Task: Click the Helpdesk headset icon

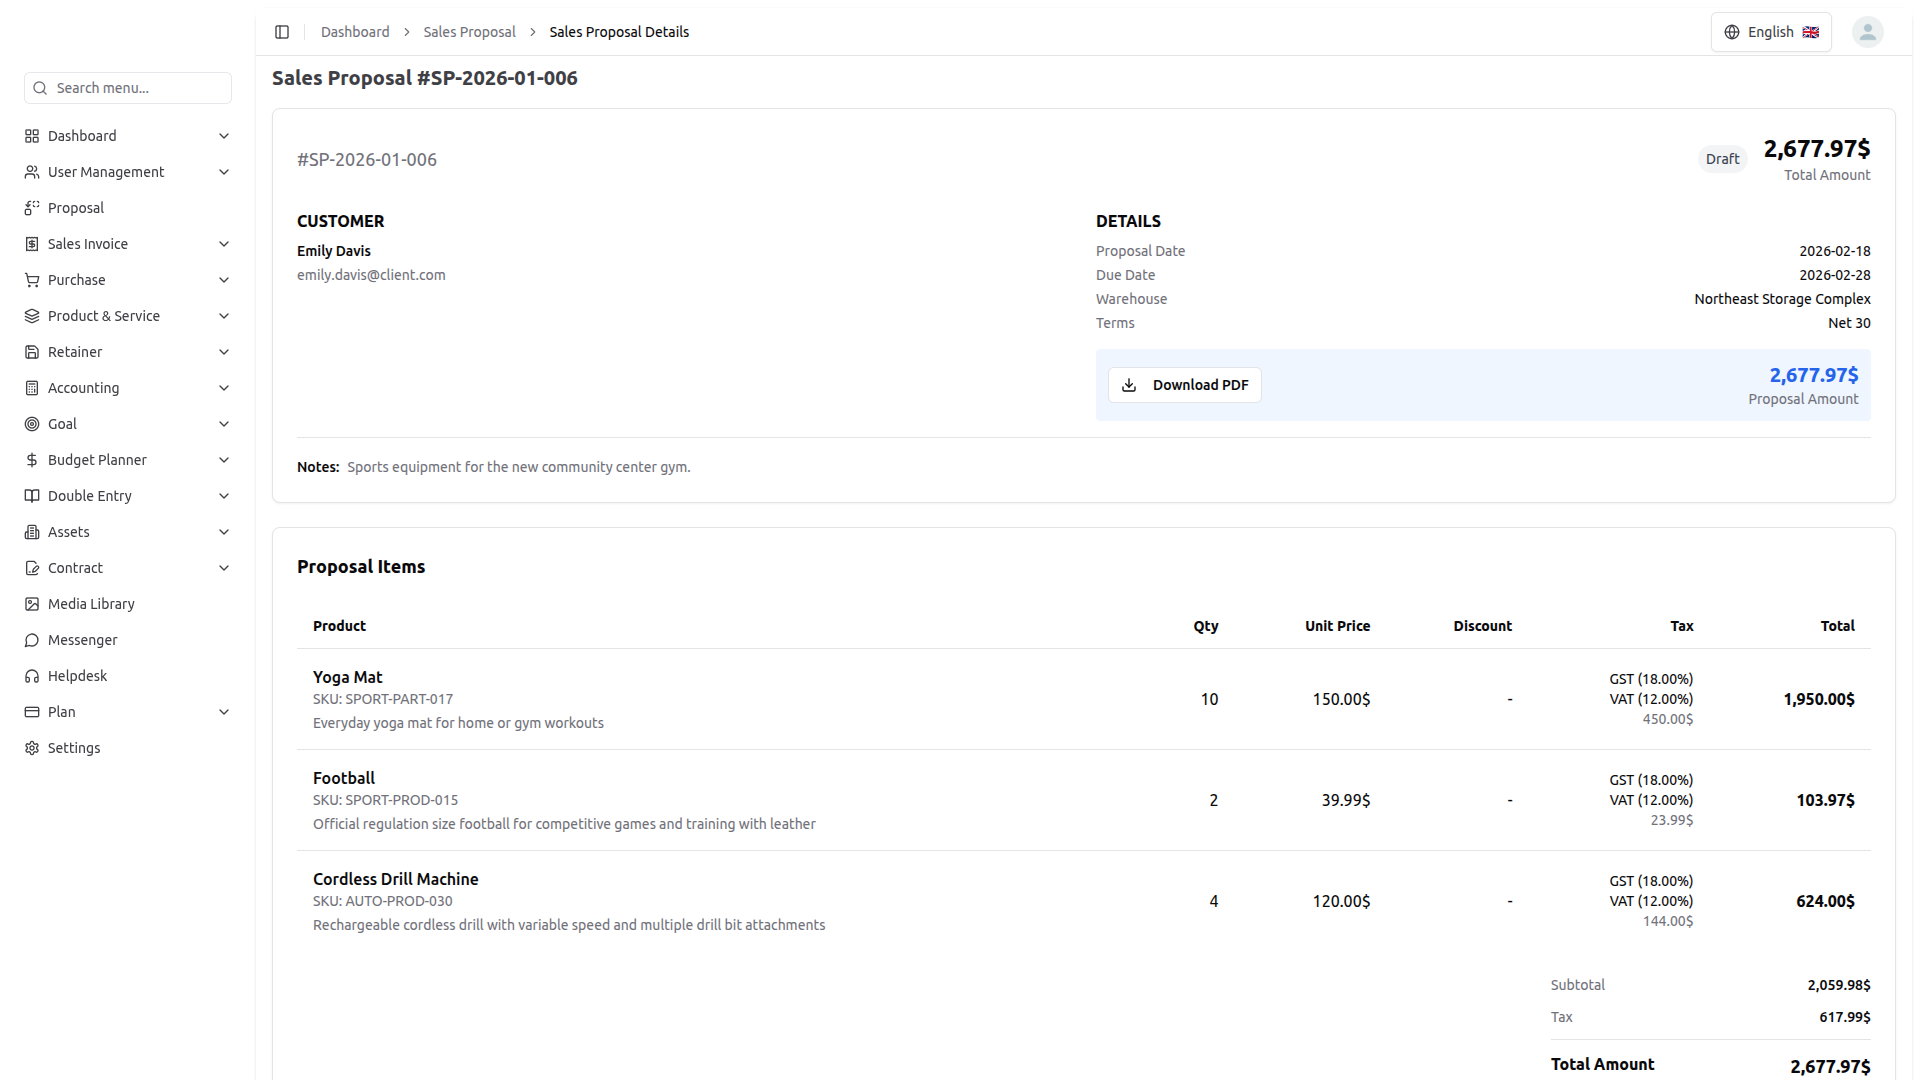Action: pyautogui.click(x=32, y=676)
